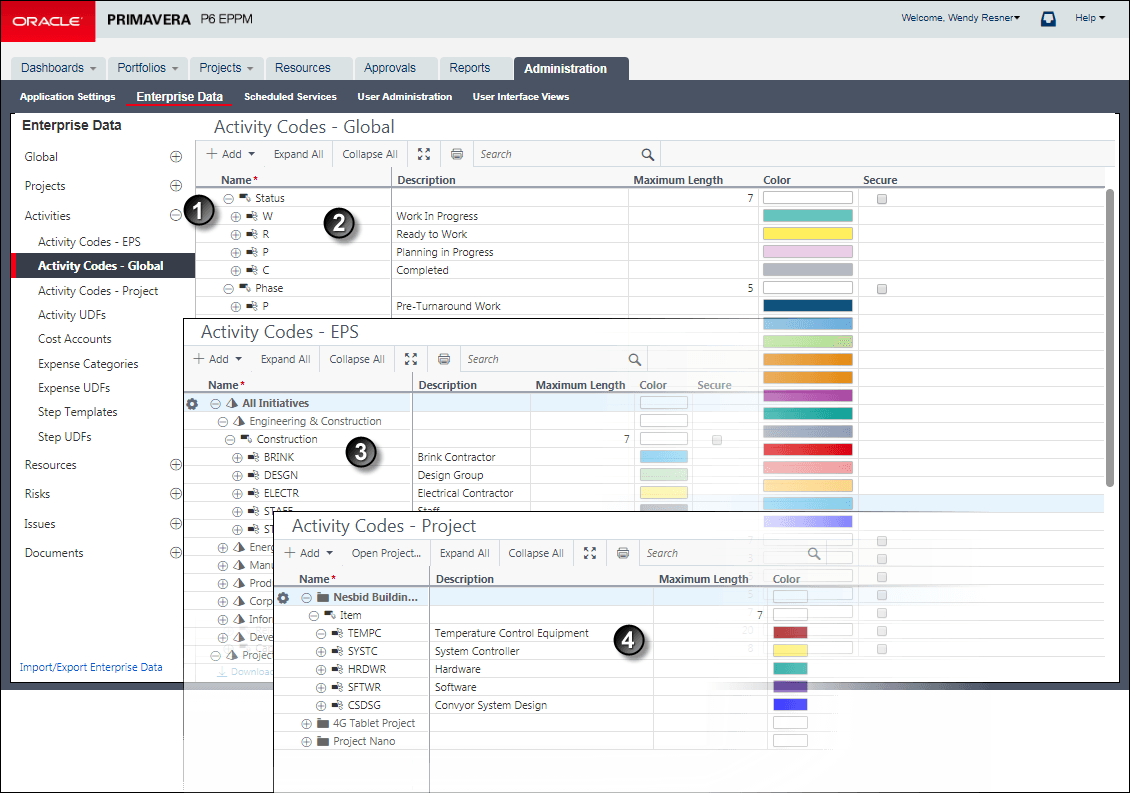
Task: Select Cost Accounts in sidebar
Action: coord(75,339)
